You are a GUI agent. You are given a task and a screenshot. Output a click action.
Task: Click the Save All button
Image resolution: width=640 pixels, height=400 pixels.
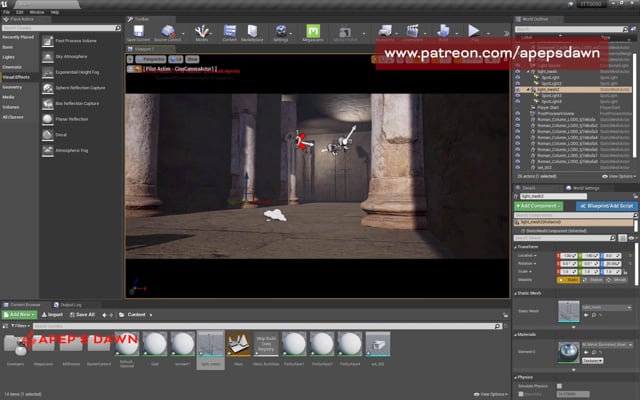82,315
